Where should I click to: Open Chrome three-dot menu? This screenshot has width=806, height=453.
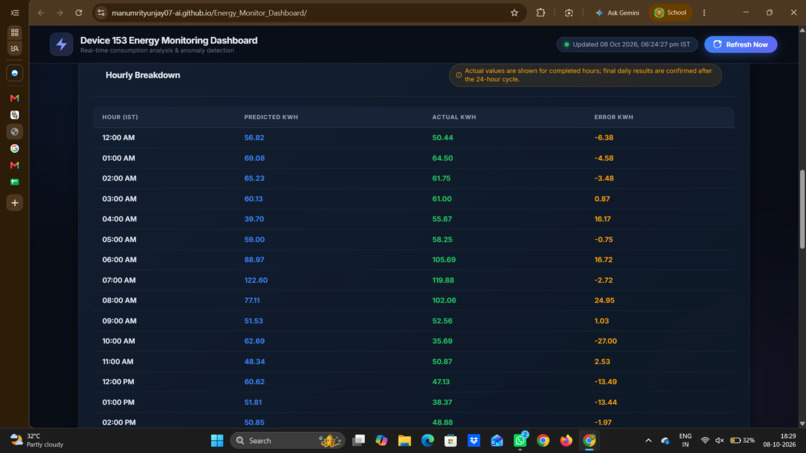pyautogui.click(x=704, y=13)
